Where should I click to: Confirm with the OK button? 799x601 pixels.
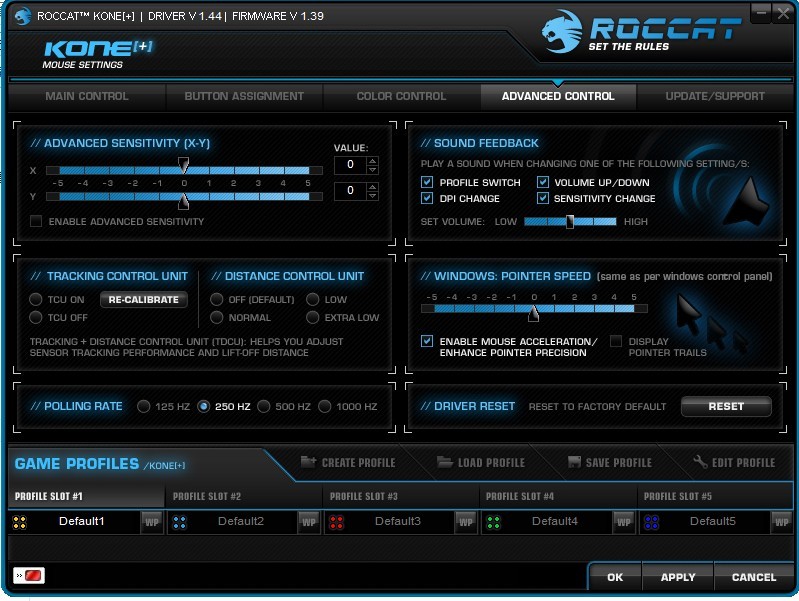[615, 577]
